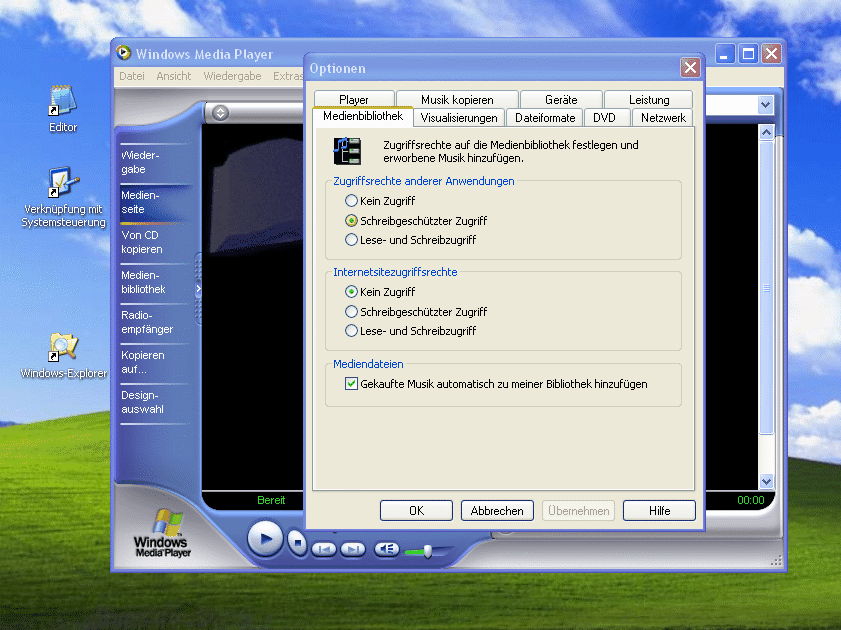Viewport: 841px width, 630px height.
Task: Click the stop button in Media Player
Action: [x=297, y=542]
